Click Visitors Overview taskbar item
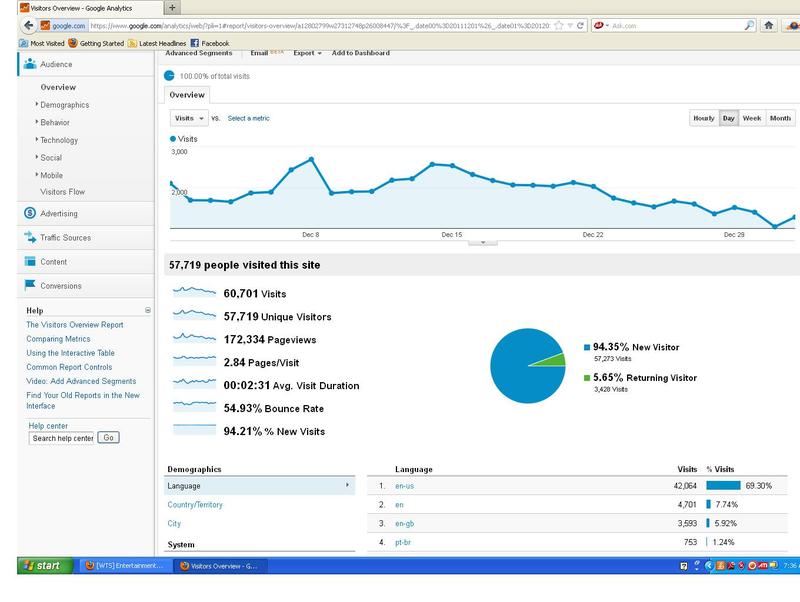Screen dimensions: 800x602 [220, 565]
